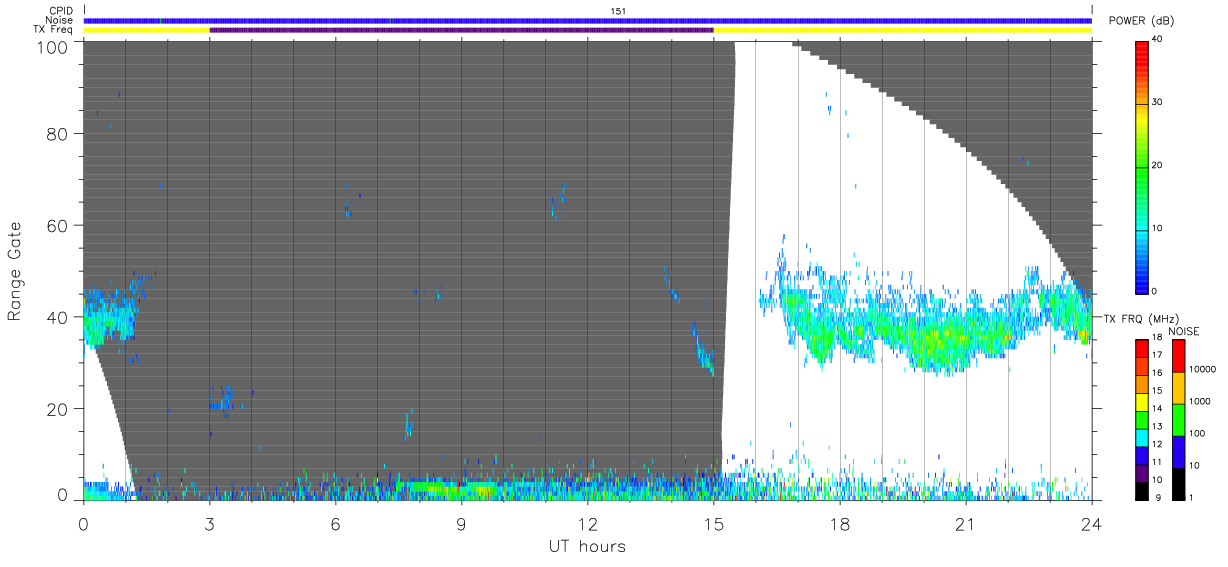Click the NOISE color scale bar
1228x567 pixels.
tap(1178, 420)
